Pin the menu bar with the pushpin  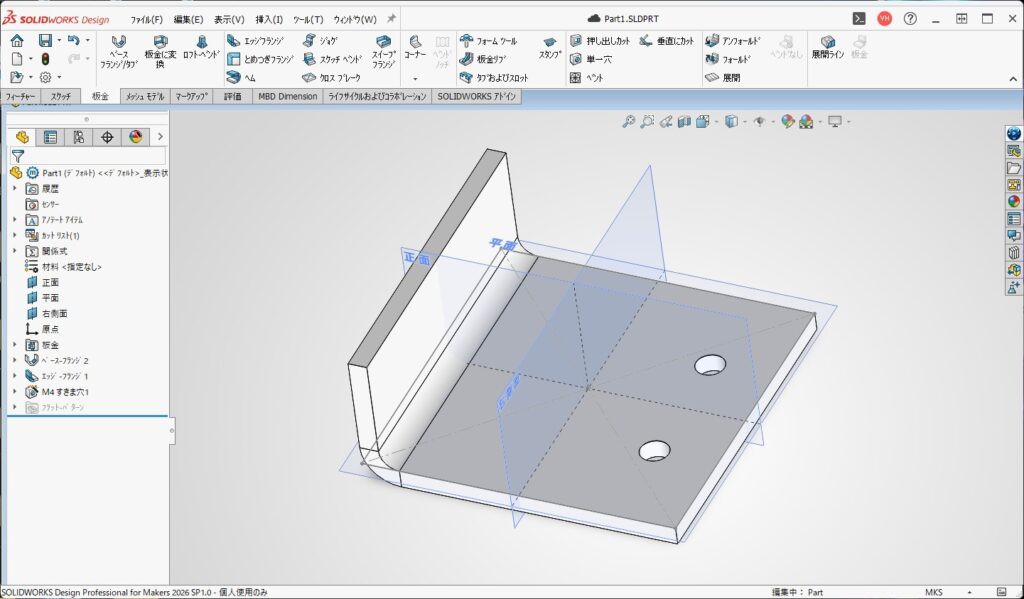coord(391,19)
